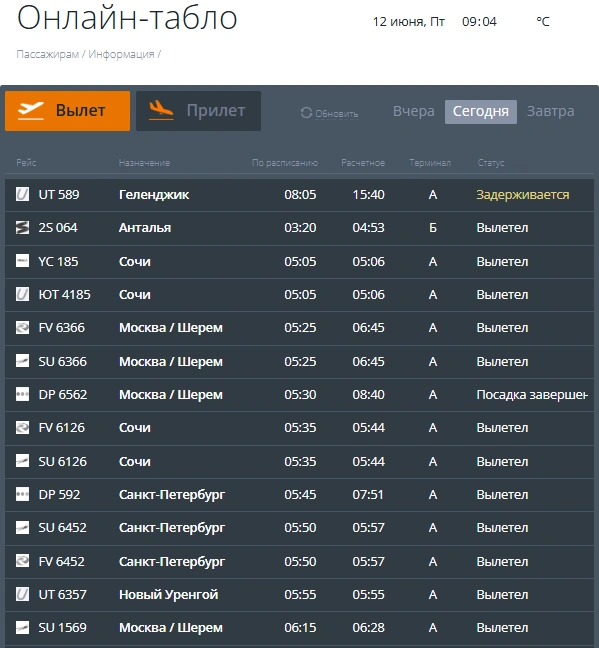Switch to the Вылет departures tab

coord(67,111)
